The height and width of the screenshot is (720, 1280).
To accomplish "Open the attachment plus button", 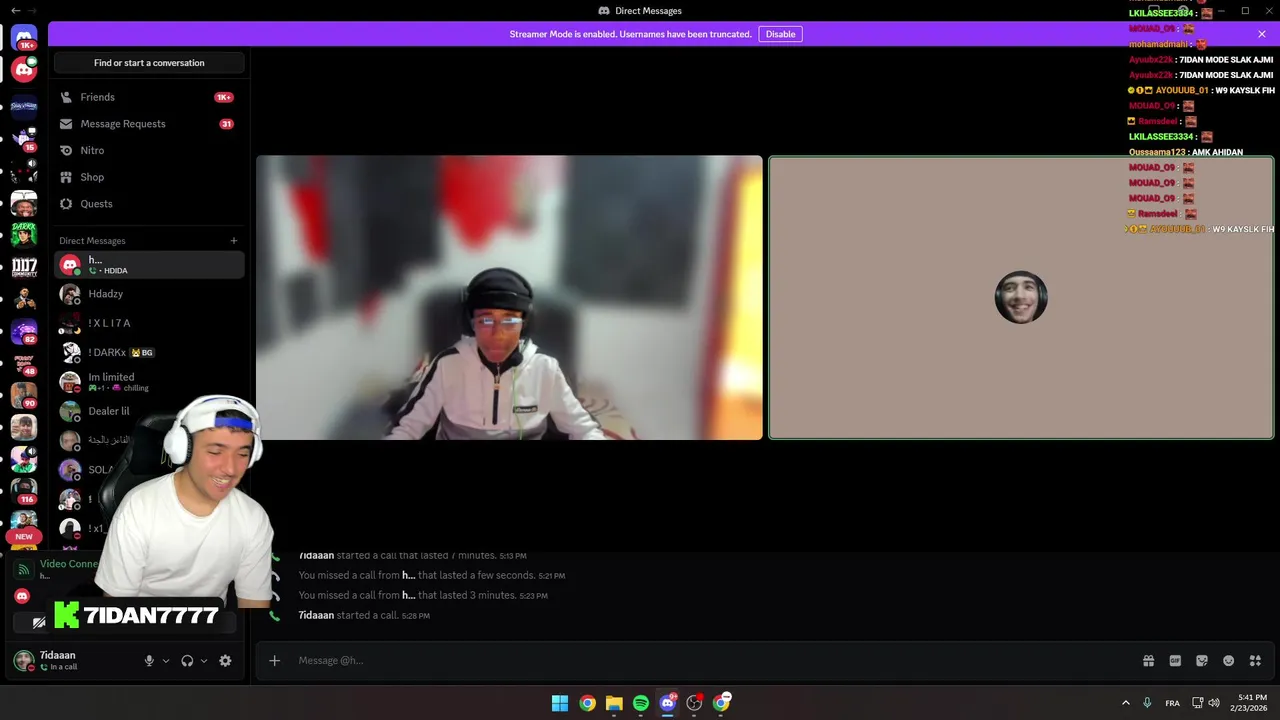I will [274, 661].
